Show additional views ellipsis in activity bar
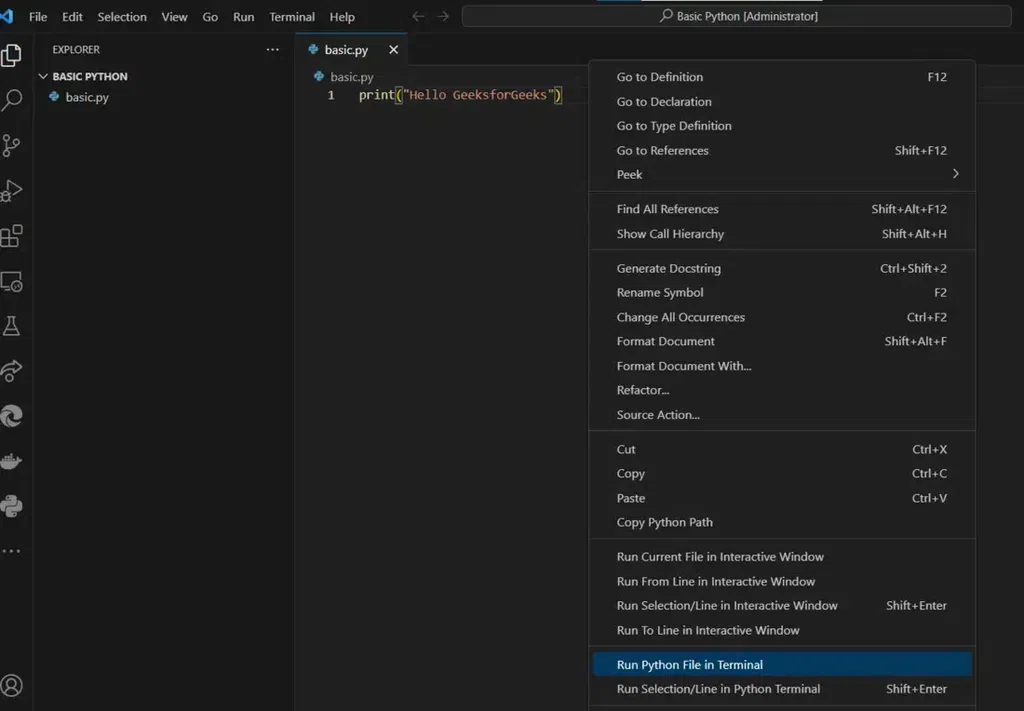The height and width of the screenshot is (711, 1024). [12, 551]
